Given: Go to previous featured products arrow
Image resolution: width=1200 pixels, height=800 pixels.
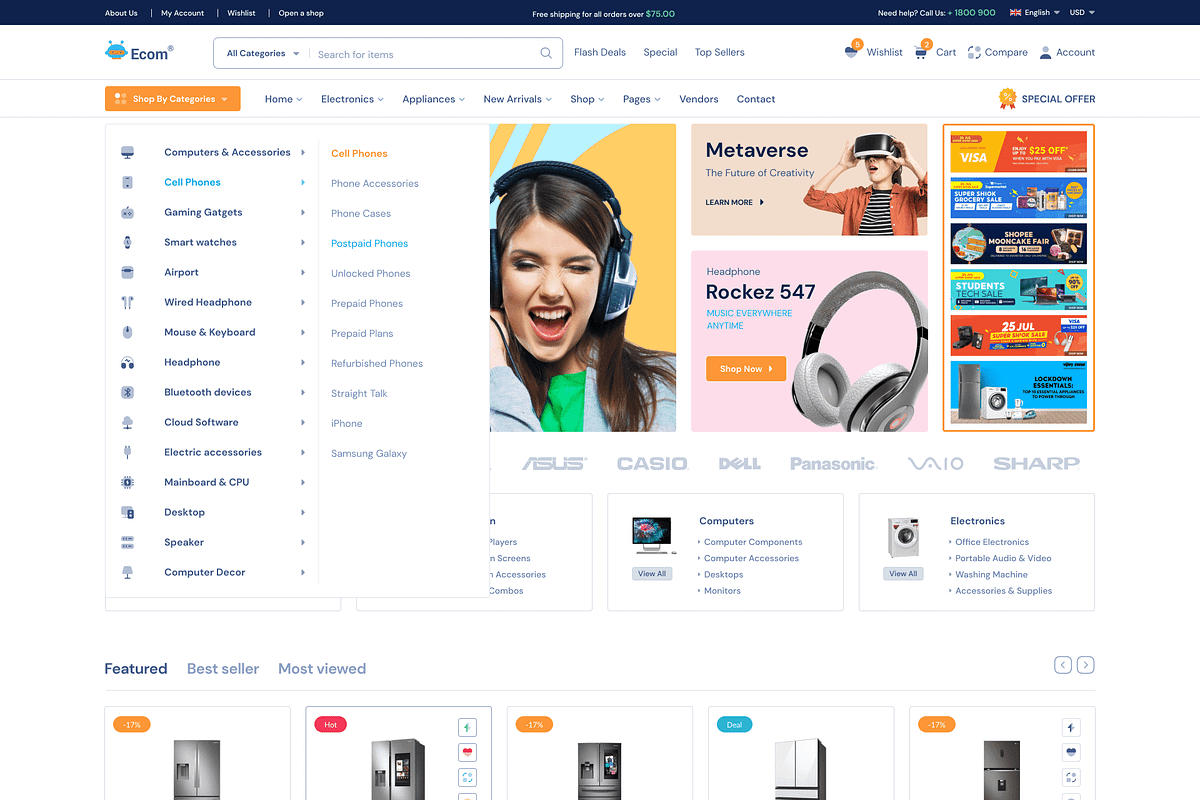Looking at the screenshot, I should coord(1063,665).
